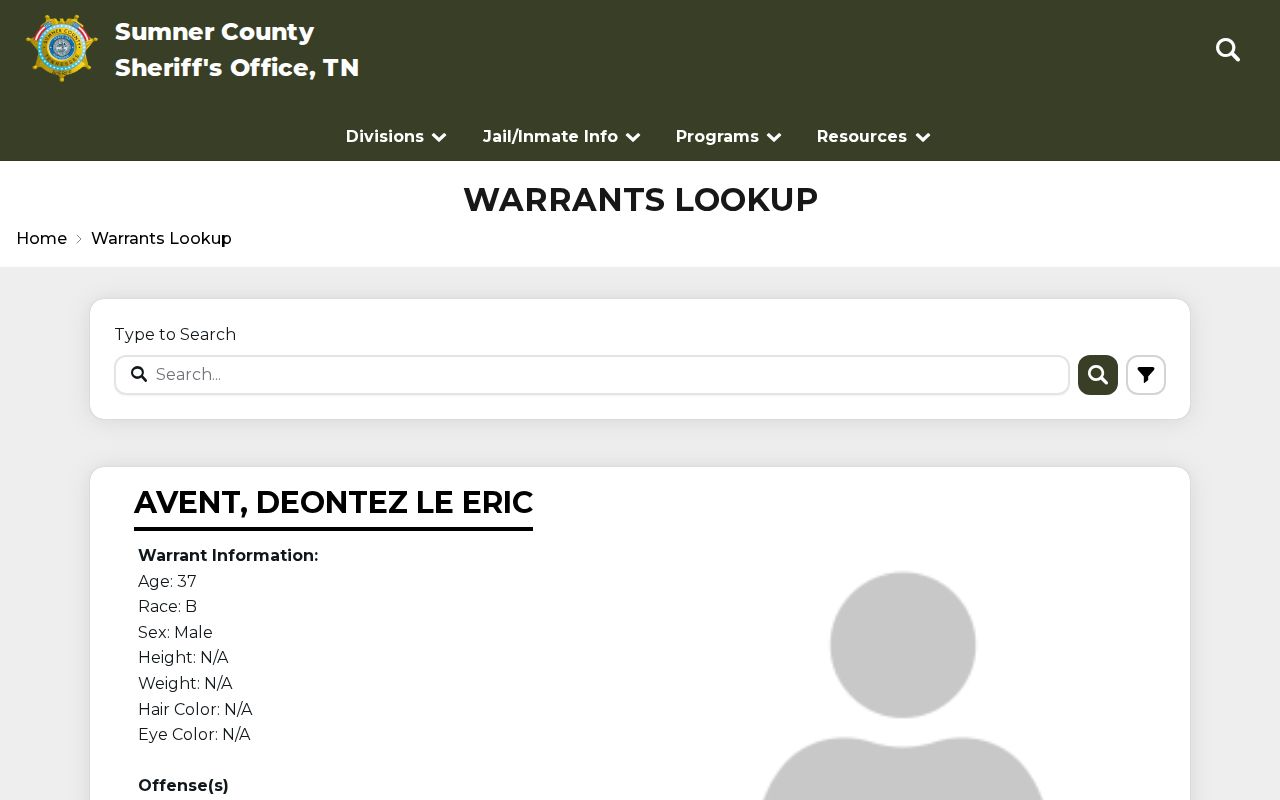Image resolution: width=1280 pixels, height=800 pixels.
Task: Open site search magnifier in header
Action: (1228, 49)
